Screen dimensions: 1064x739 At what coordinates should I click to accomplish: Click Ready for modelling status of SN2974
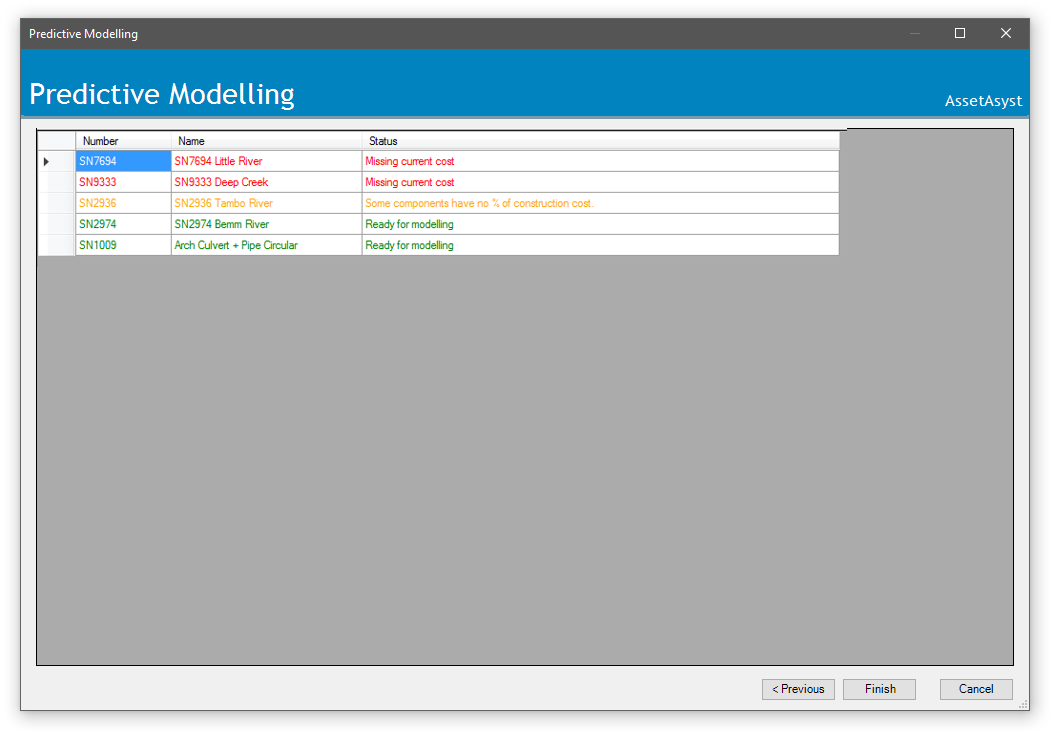pos(600,224)
